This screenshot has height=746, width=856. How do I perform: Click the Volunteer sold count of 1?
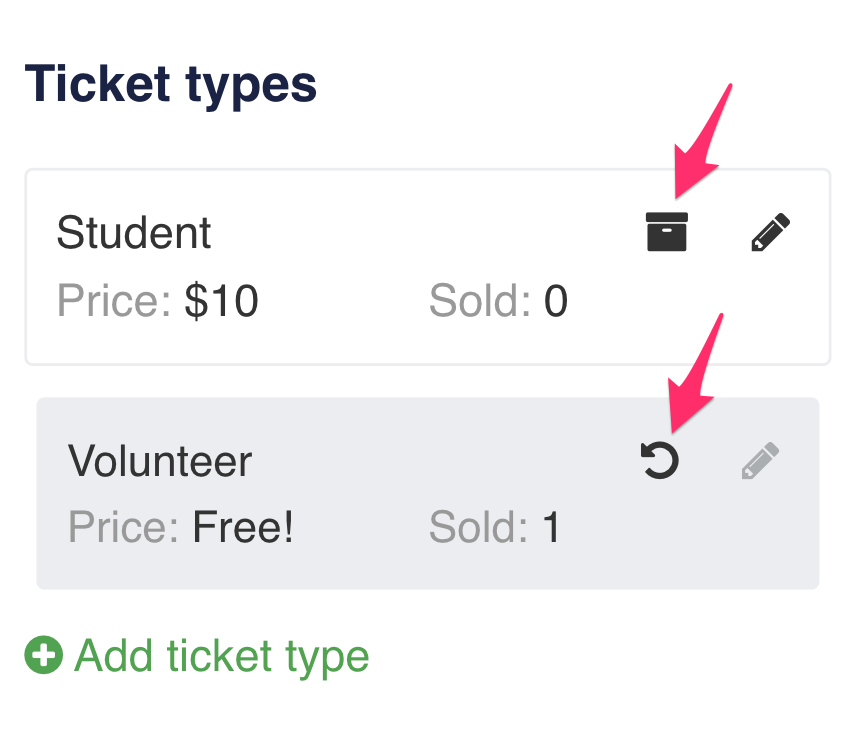click(x=551, y=527)
